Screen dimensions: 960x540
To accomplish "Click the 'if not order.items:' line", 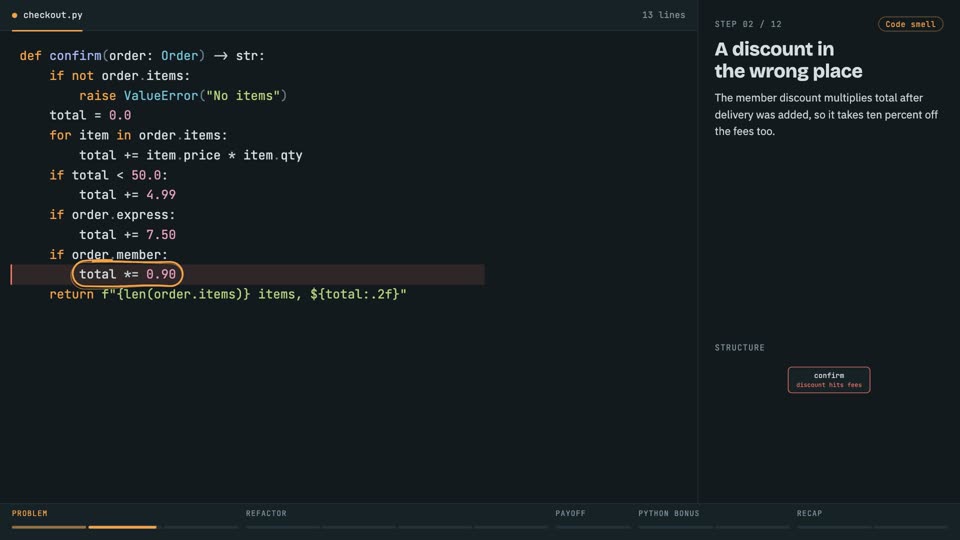I will pos(120,76).
